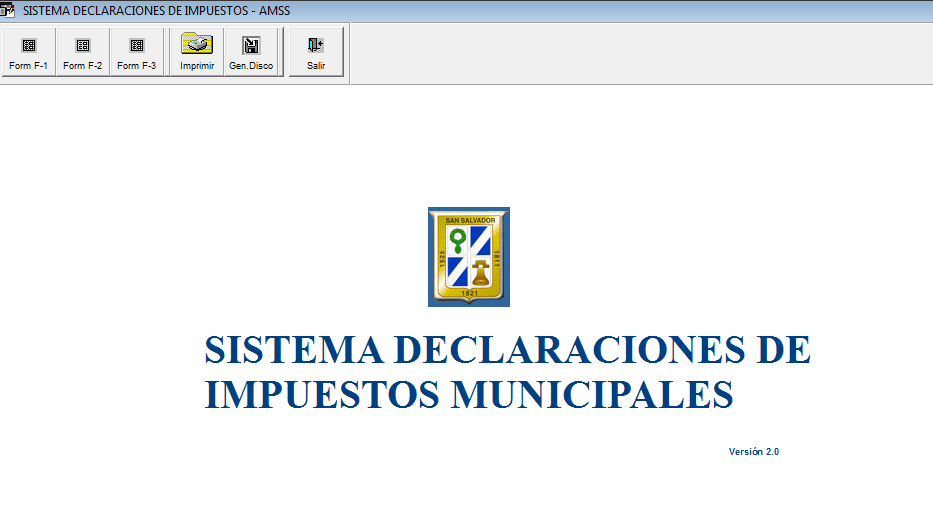
Task: Generate disk with Gen.Disco button
Action: click(x=251, y=52)
